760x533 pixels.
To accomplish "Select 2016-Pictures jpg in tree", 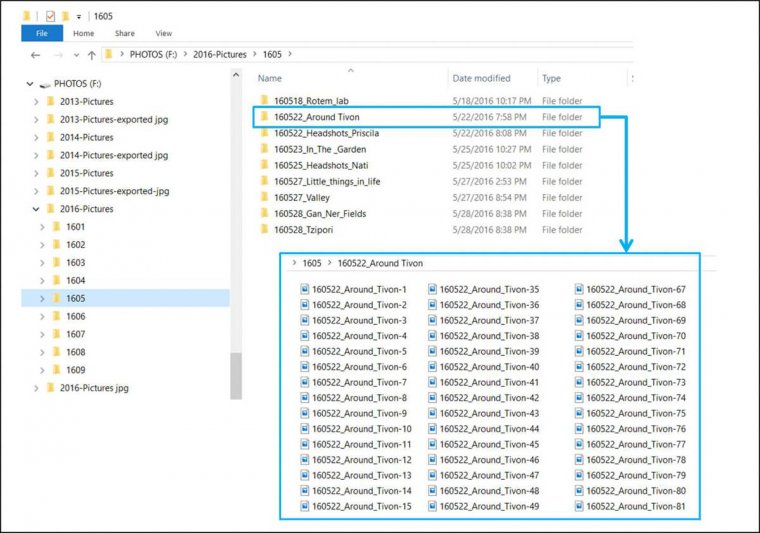I will click(94, 388).
